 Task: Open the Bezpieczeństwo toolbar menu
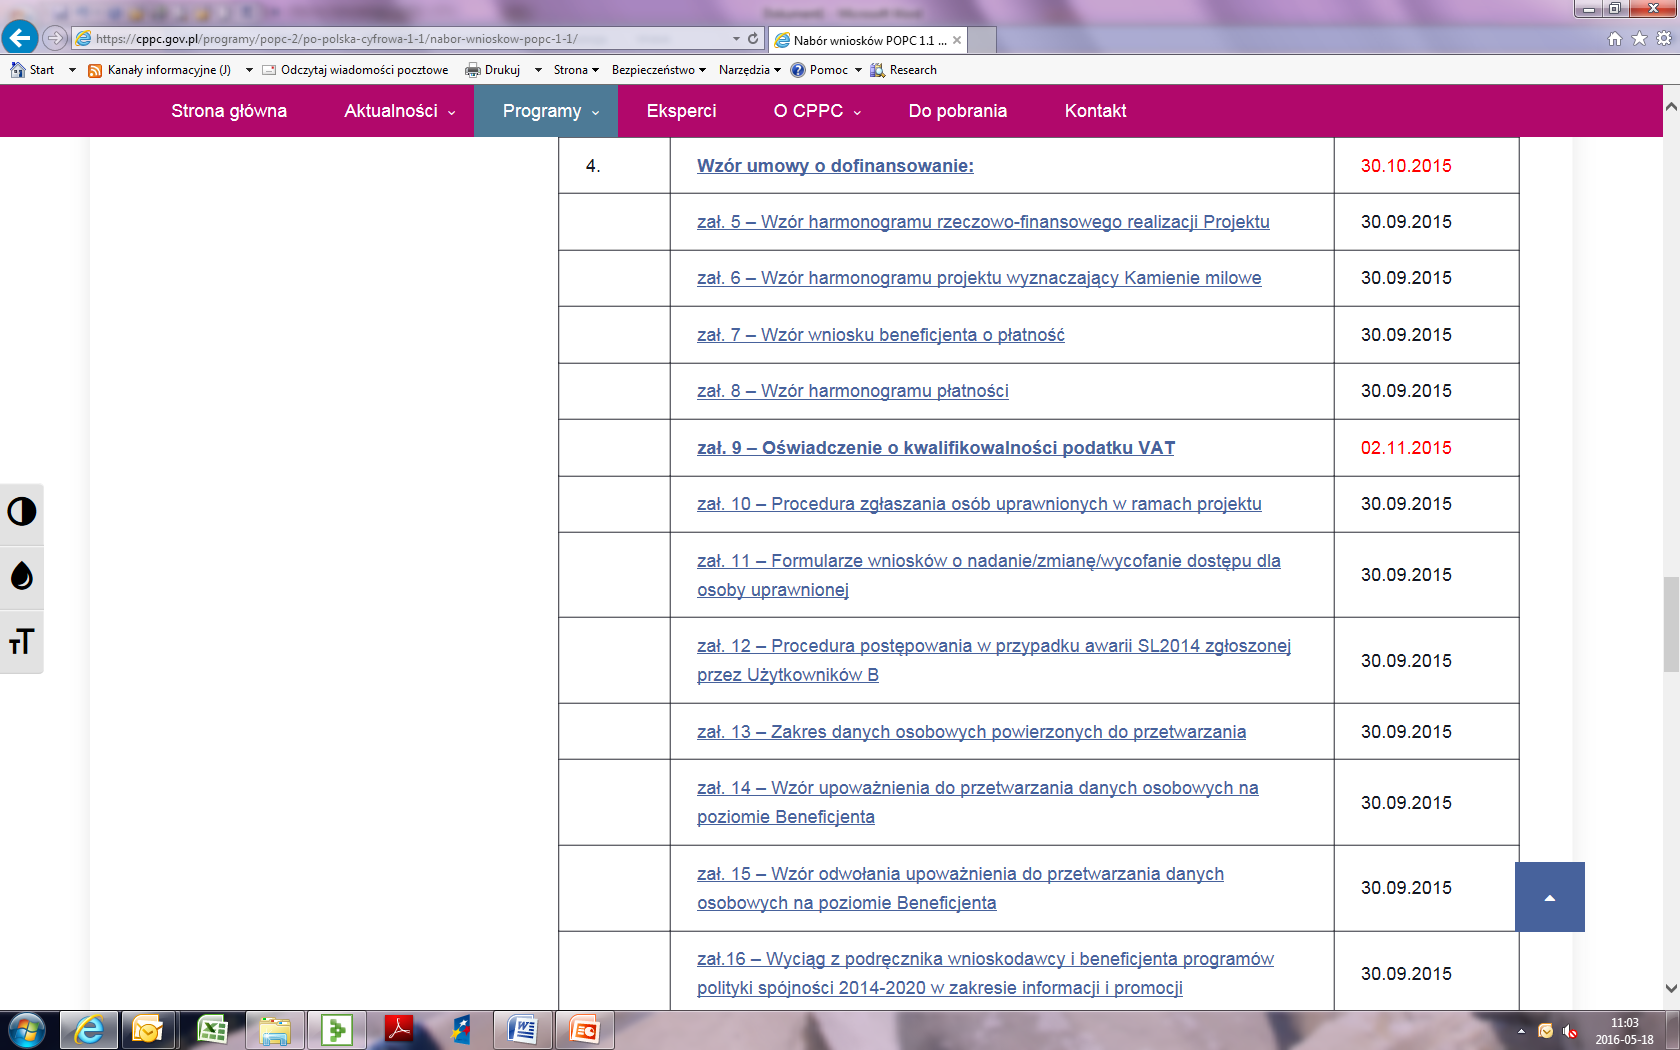(659, 70)
